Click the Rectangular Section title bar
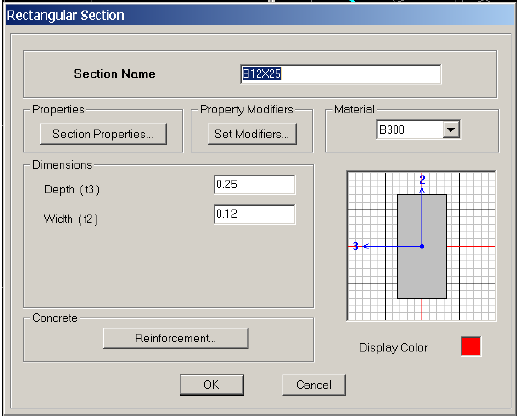517x418 pixels. 260,15
